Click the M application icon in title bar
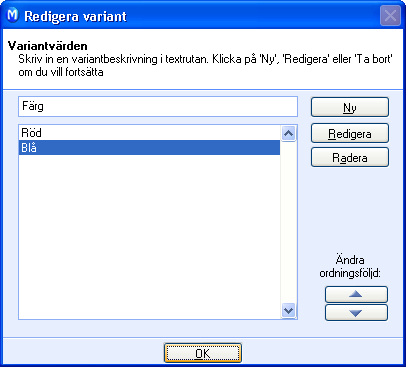 pos(13,15)
